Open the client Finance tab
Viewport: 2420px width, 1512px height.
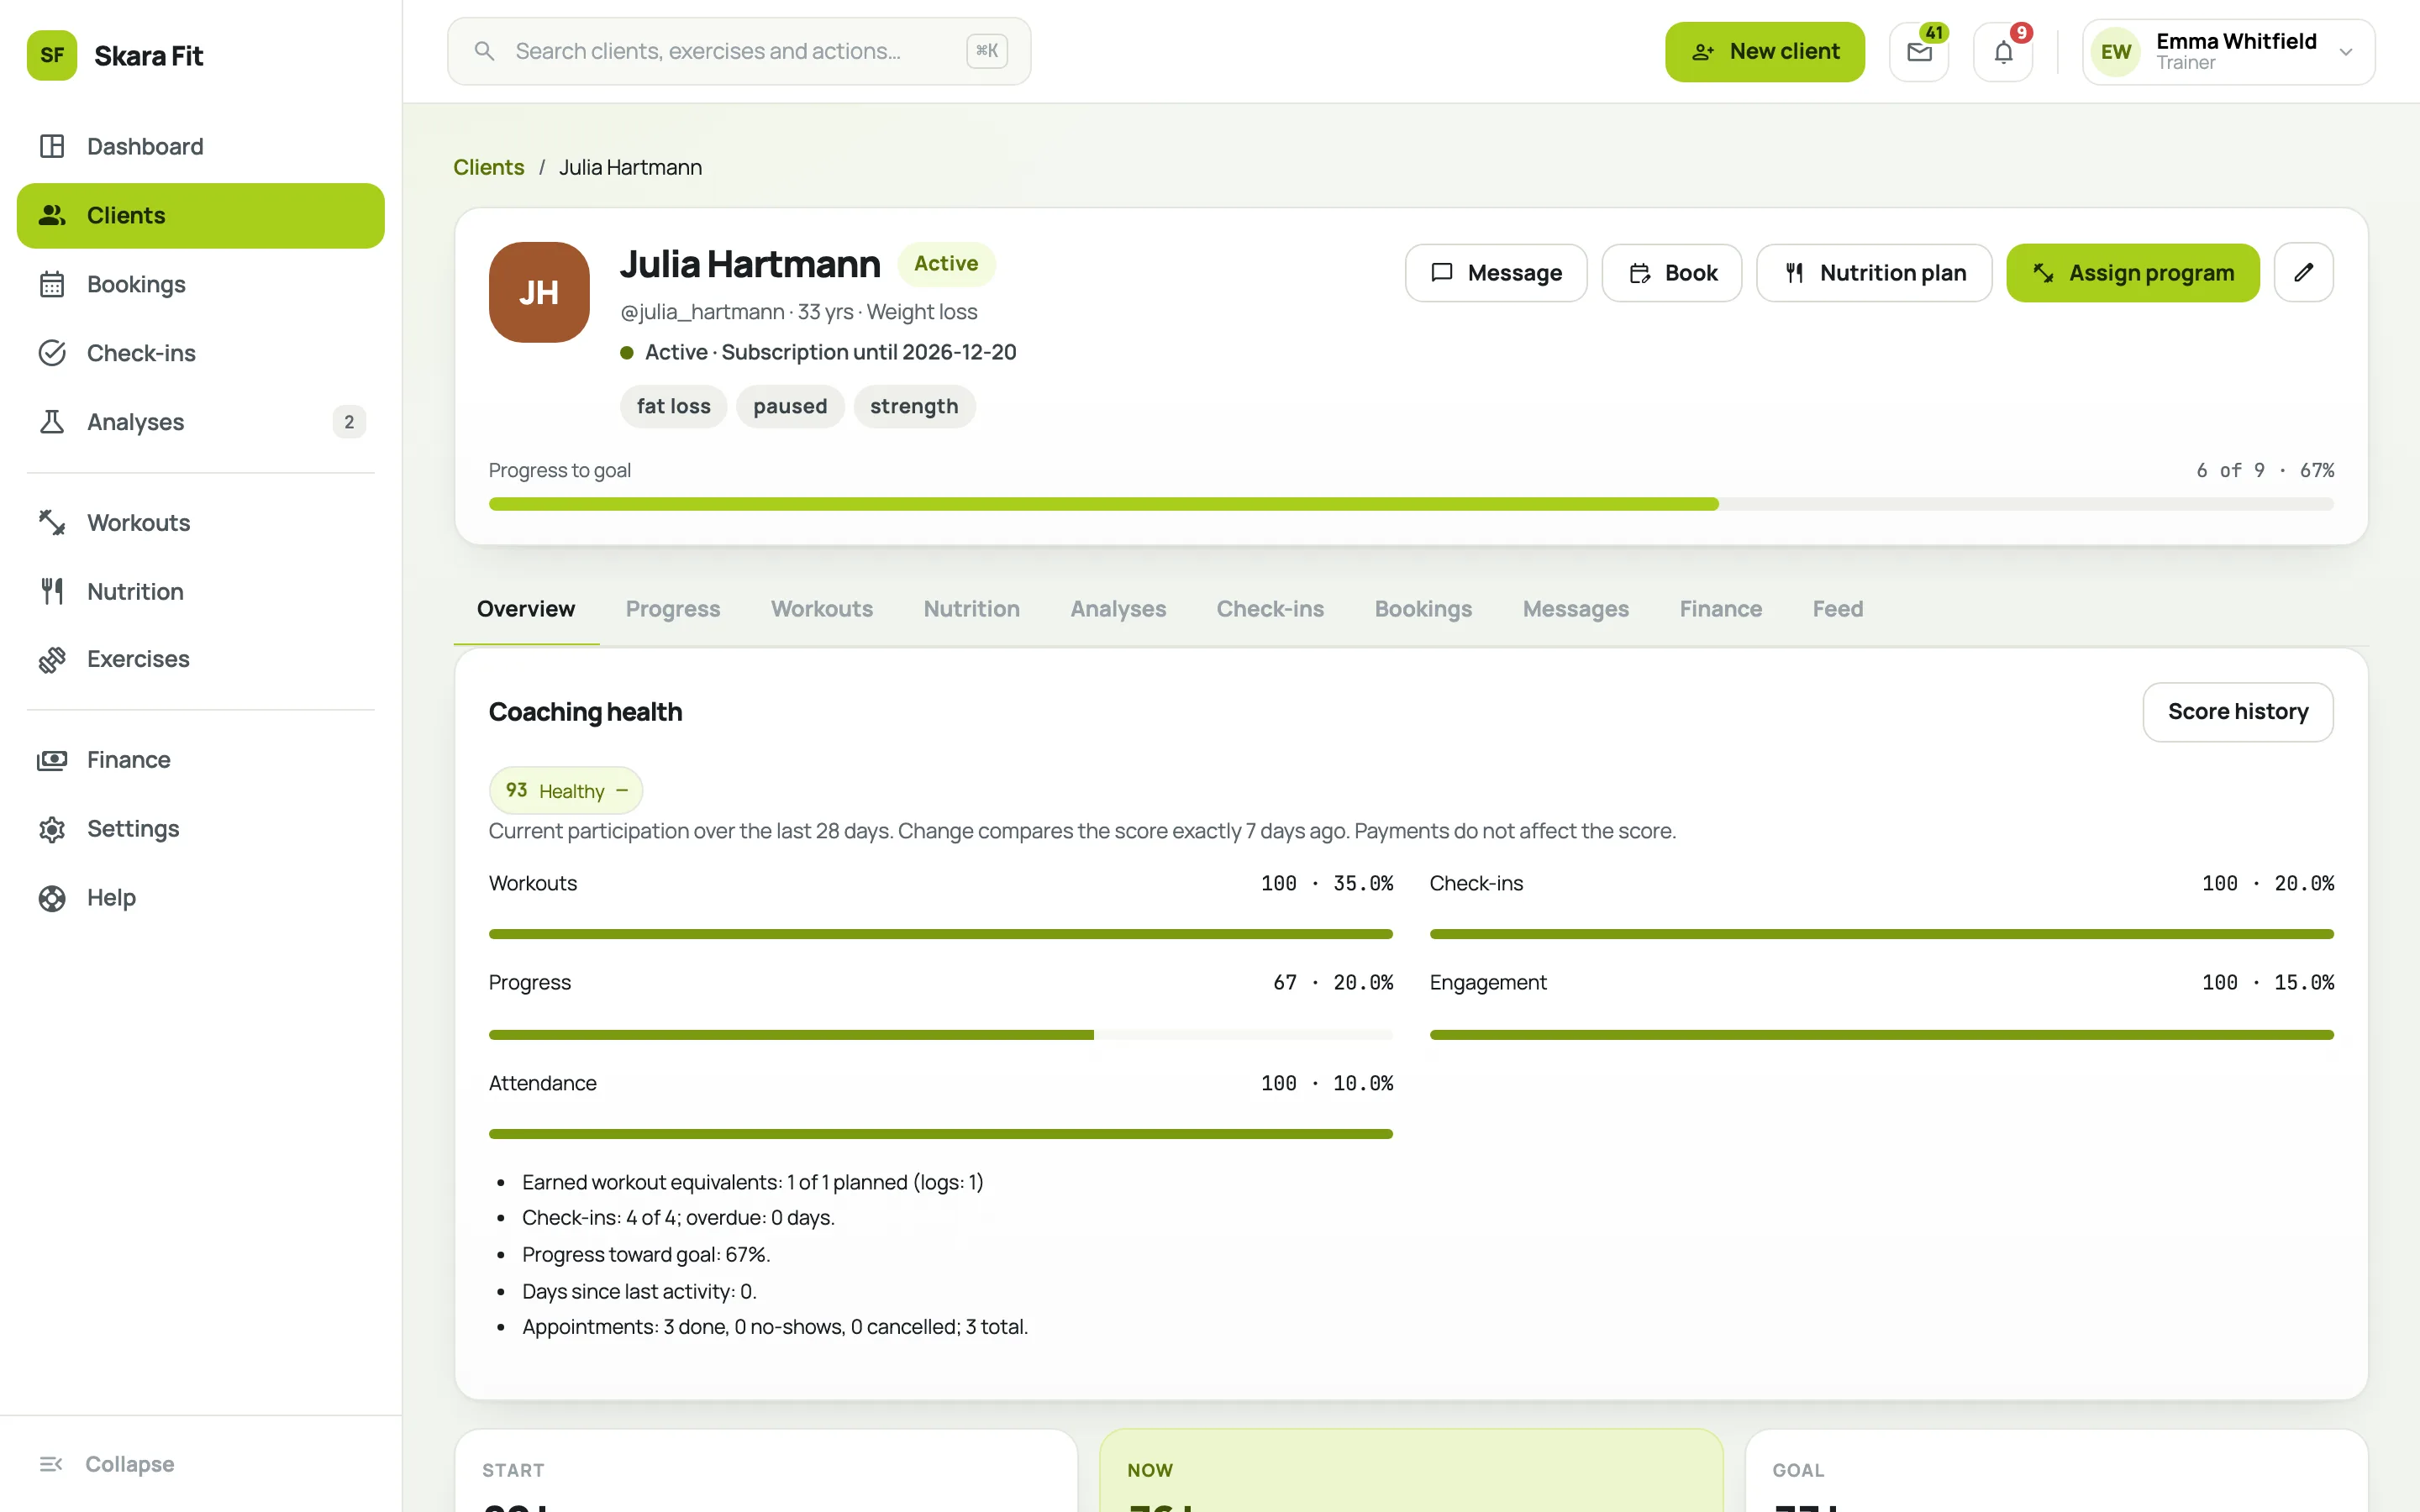1720,609
